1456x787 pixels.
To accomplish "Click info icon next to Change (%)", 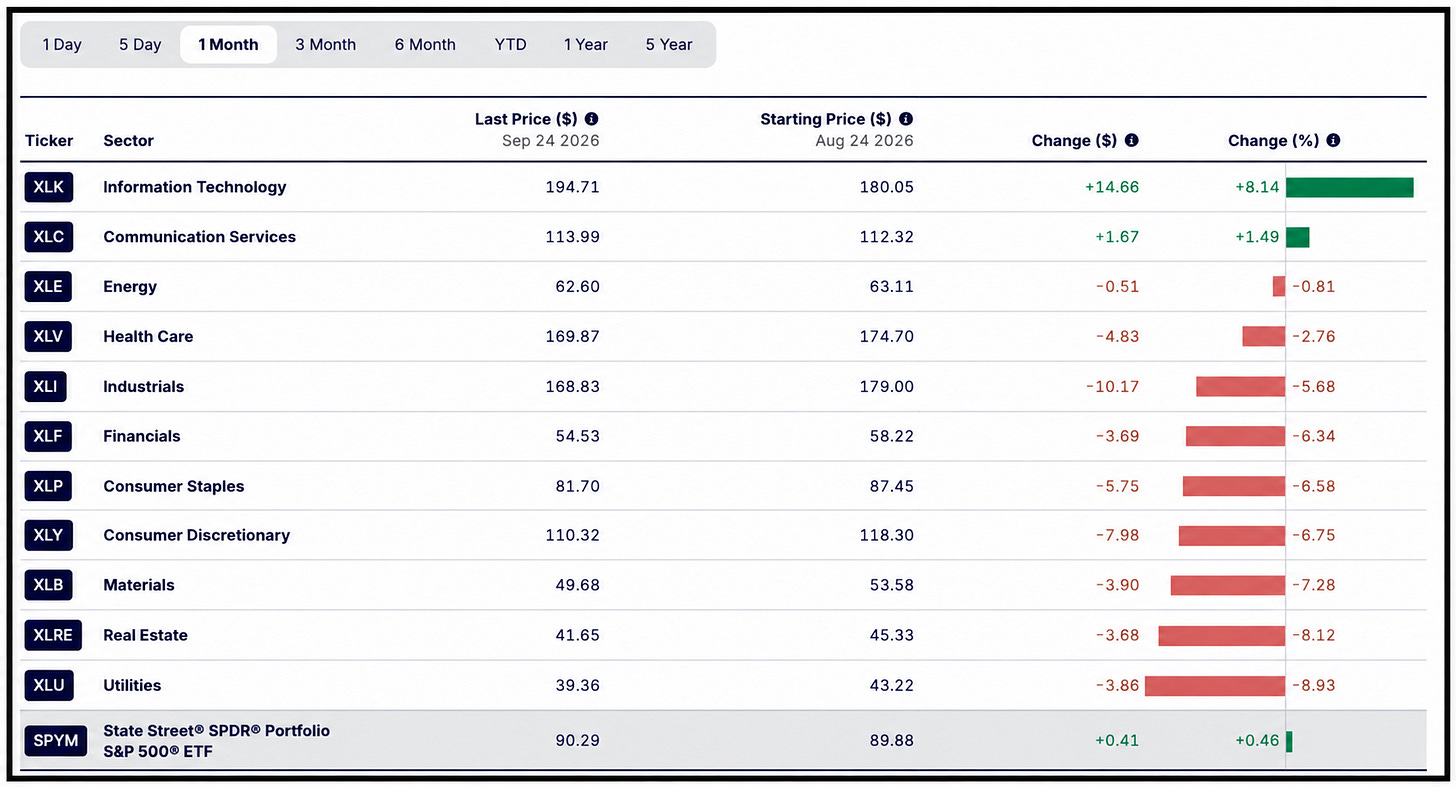I will (x=1333, y=141).
